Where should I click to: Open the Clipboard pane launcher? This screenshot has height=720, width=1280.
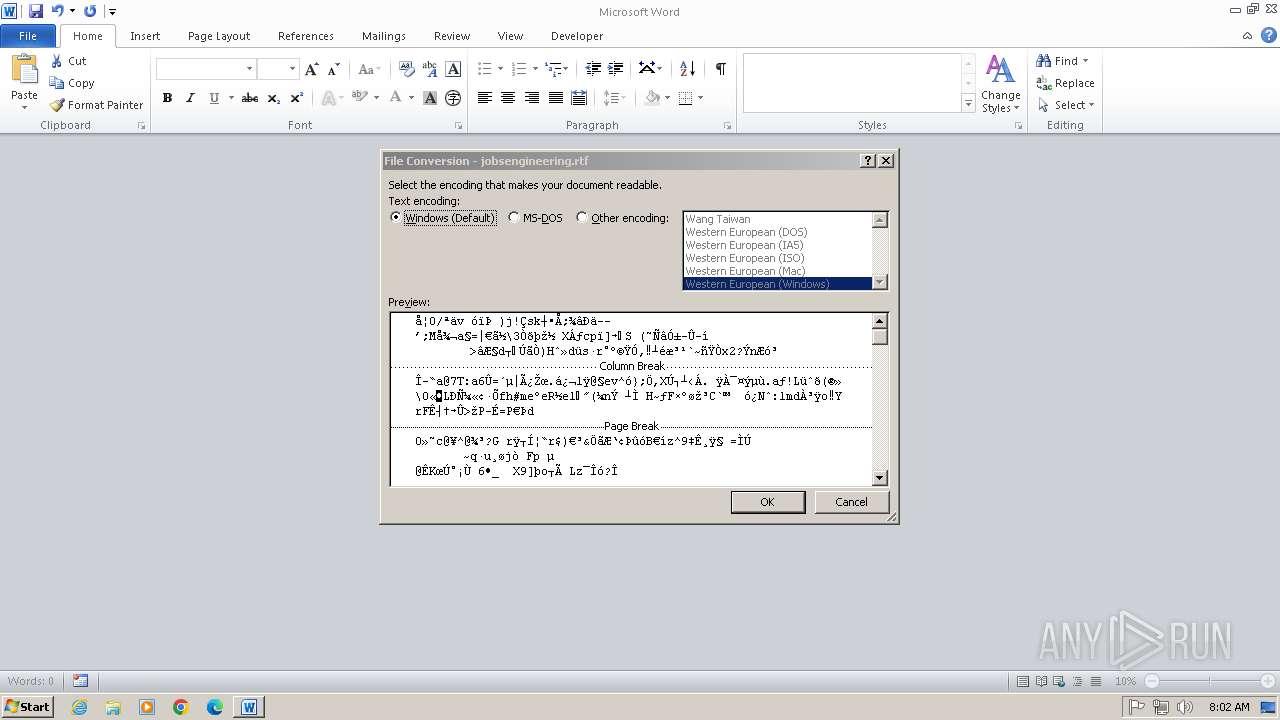point(141,126)
